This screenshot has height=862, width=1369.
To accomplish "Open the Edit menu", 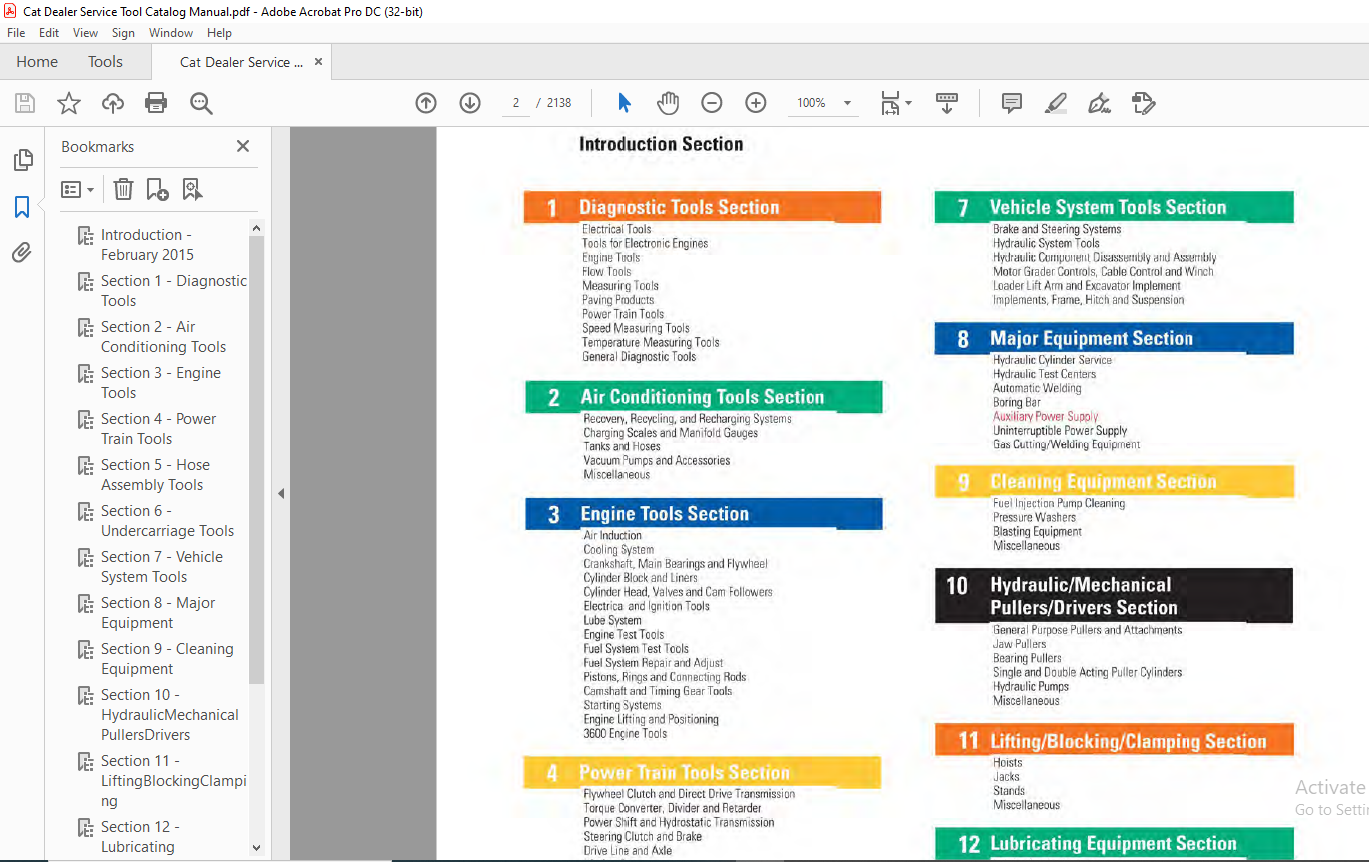I will point(49,33).
